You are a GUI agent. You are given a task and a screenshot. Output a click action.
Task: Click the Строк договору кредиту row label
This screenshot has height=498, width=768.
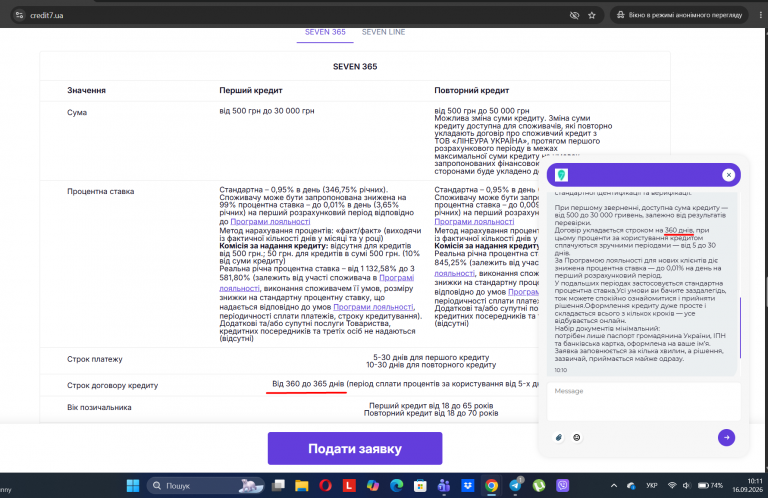click(x=113, y=386)
